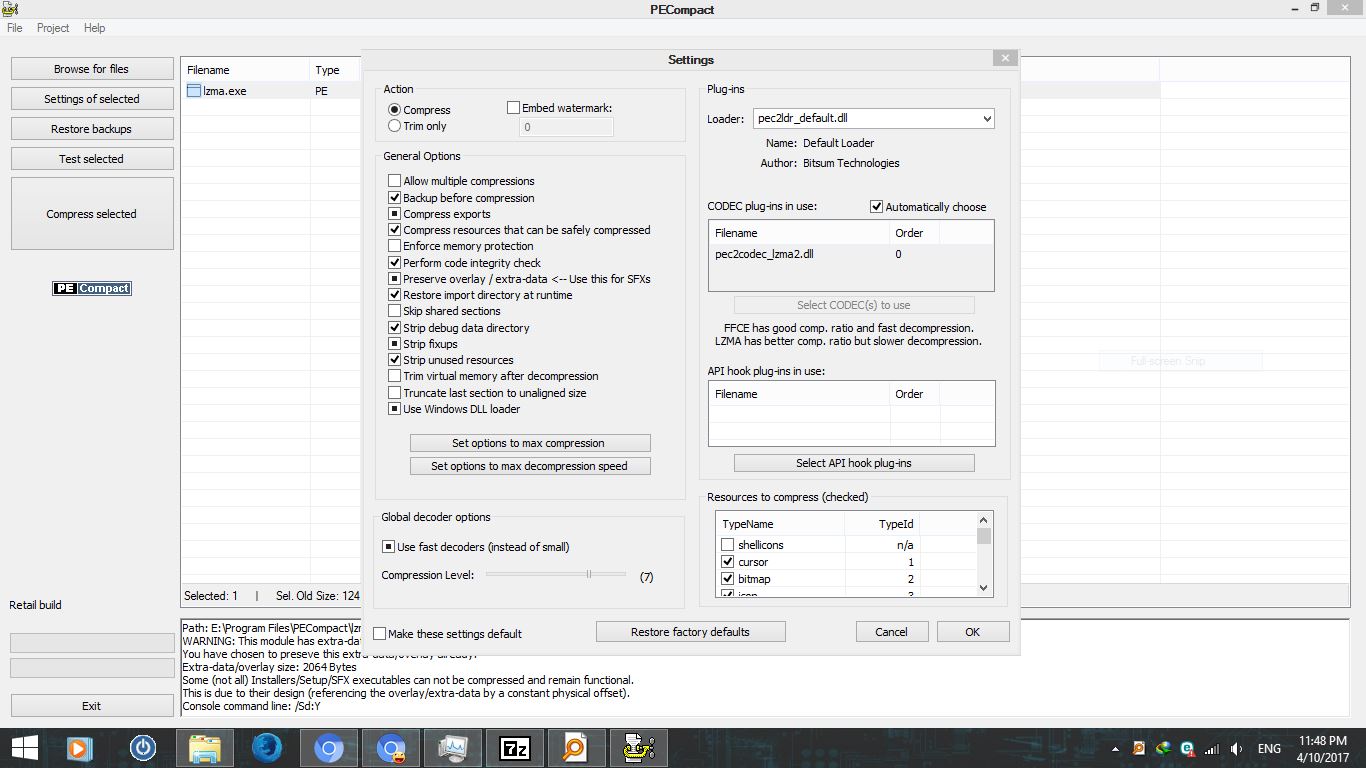The height and width of the screenshot is (768, 1366).
Task: Click the Filename column header in file list
Action: [246, 70]
